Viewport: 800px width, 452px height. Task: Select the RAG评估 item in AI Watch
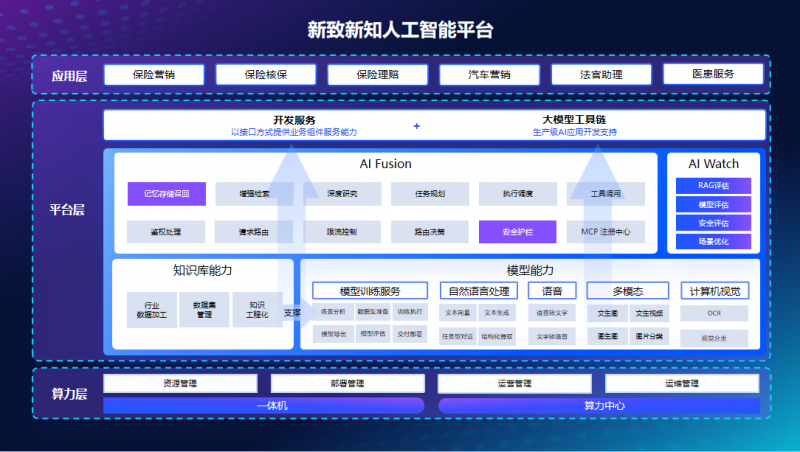pyautogui.click(x=713, y=185)
